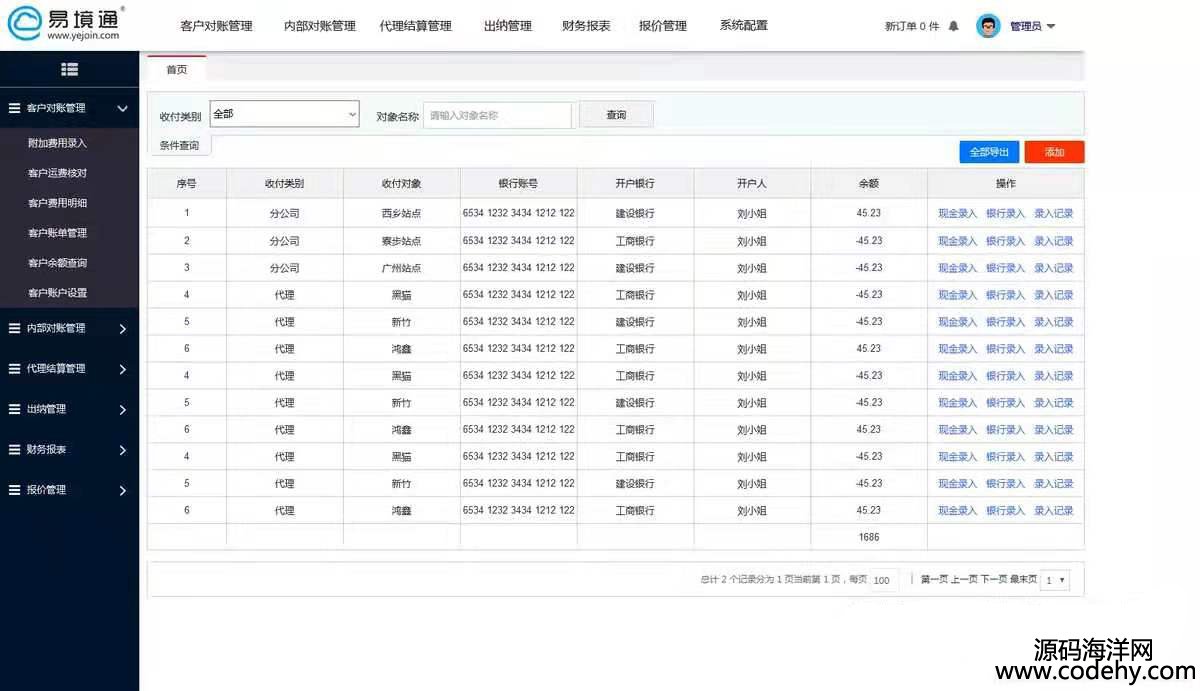Click 银行录入 for 西乡站点 row
This screenshot has height=691, width=1200.
[1005, 213]
